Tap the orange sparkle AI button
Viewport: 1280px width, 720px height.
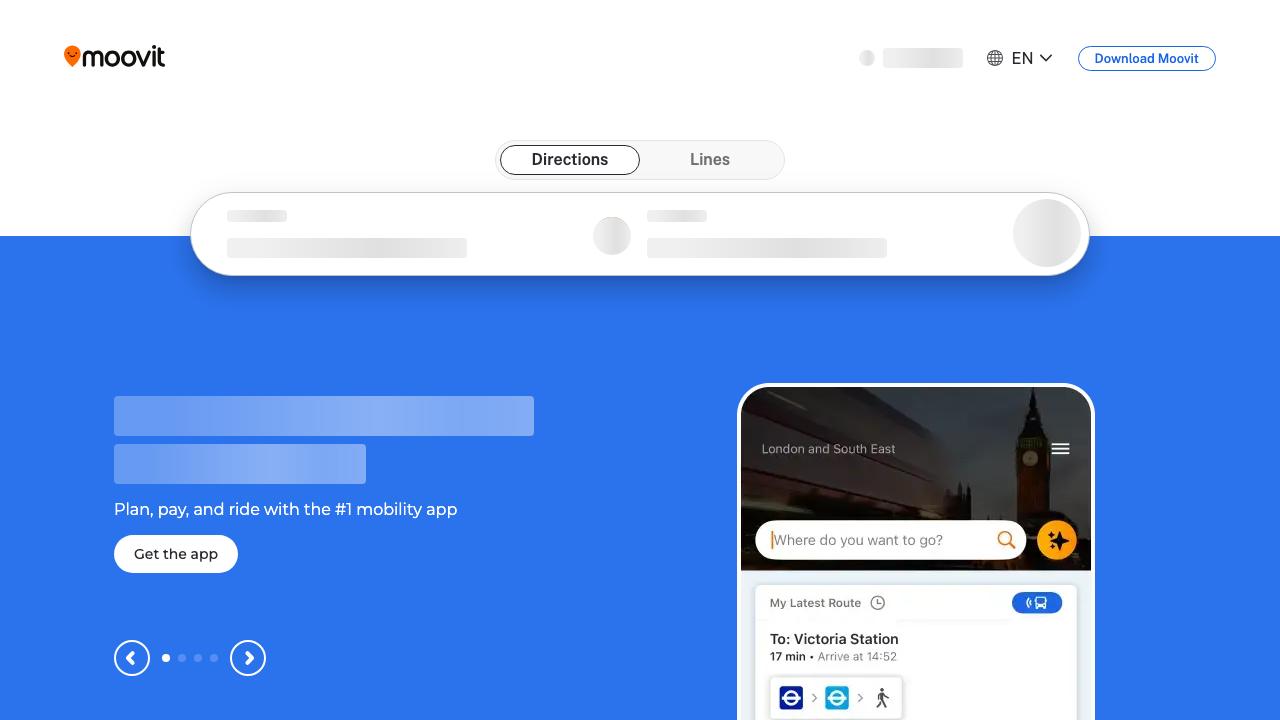click(1056, 540)
